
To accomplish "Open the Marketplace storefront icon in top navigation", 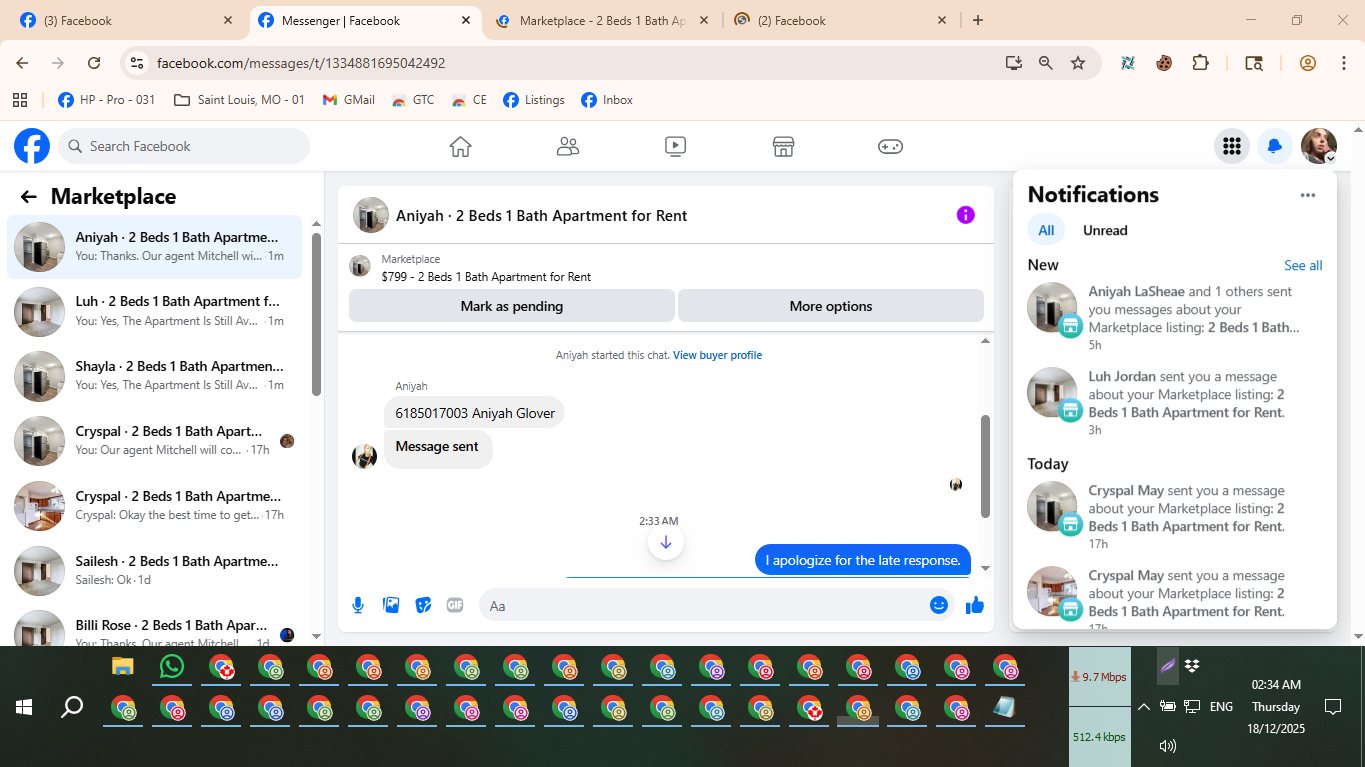I will point(783,147).
